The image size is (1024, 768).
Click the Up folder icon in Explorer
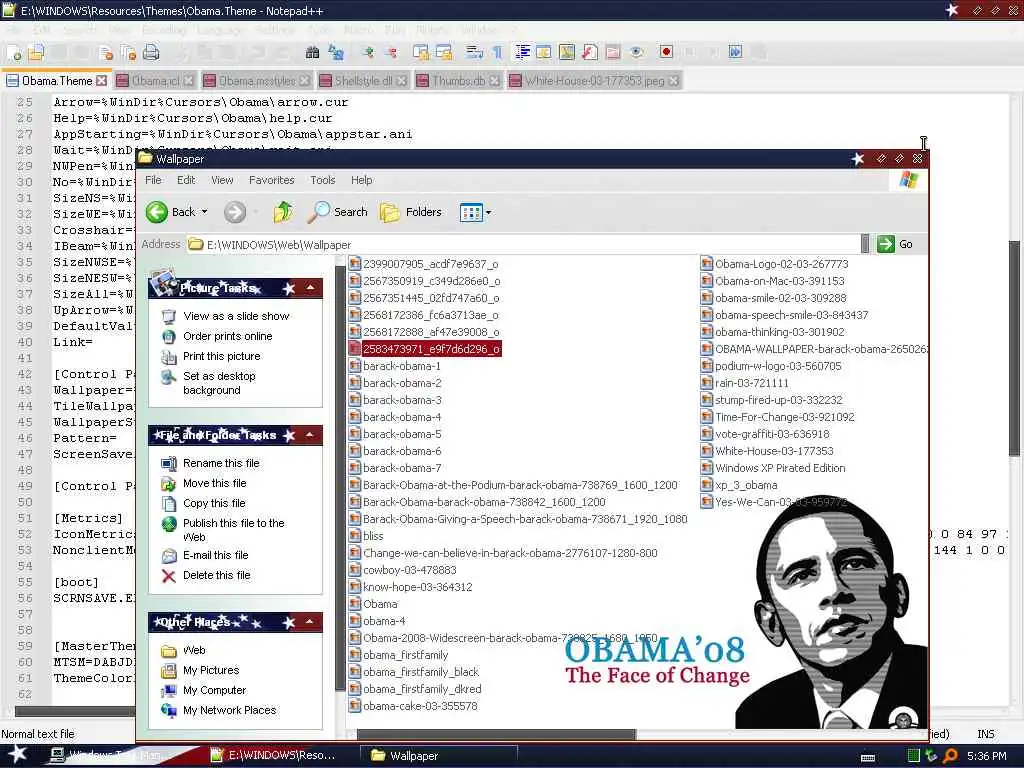tap(283, 212)
